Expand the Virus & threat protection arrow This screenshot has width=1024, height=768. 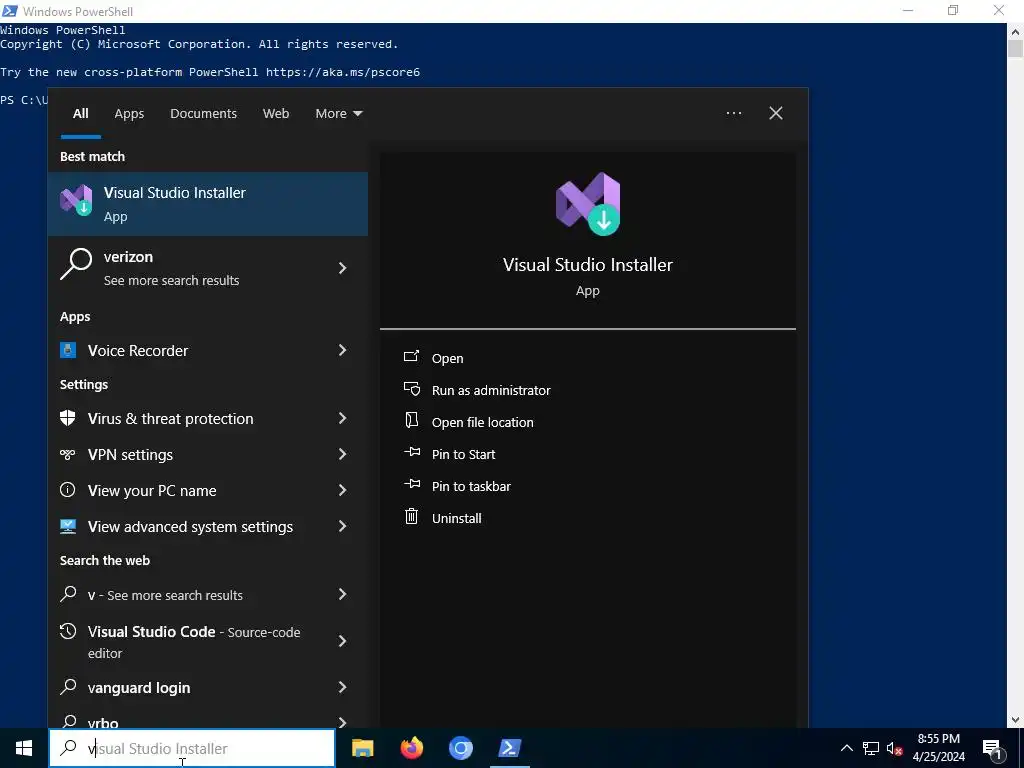tap(342, 418)
